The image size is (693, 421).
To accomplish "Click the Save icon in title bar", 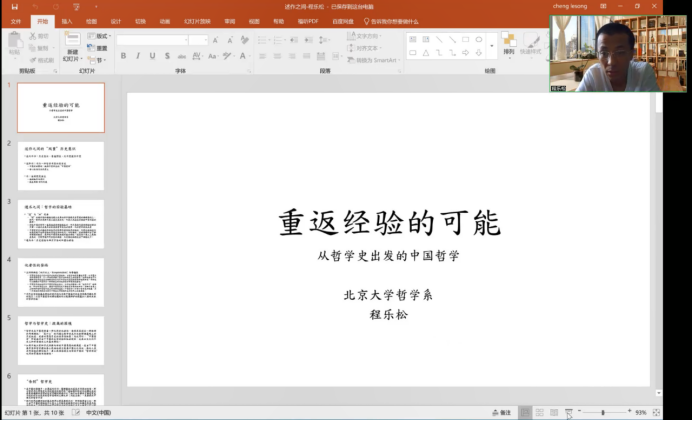I will click(14, 7).
